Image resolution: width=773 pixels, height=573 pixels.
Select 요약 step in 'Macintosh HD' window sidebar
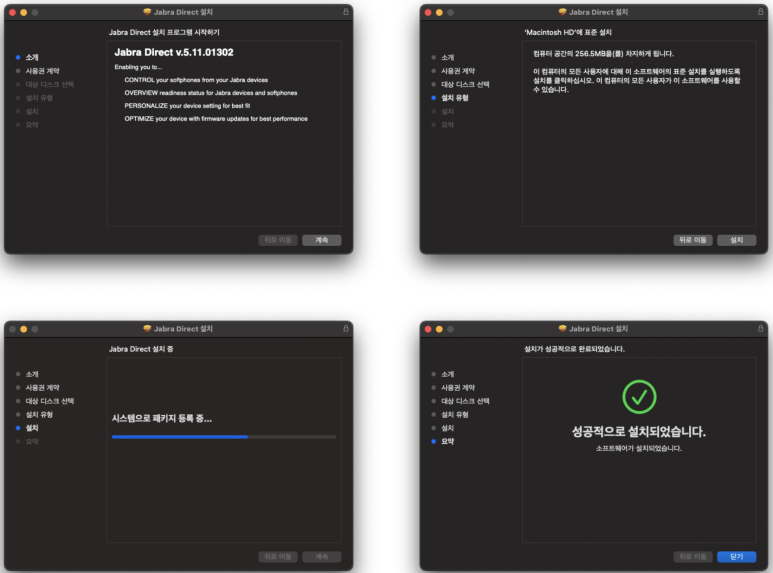448,125
